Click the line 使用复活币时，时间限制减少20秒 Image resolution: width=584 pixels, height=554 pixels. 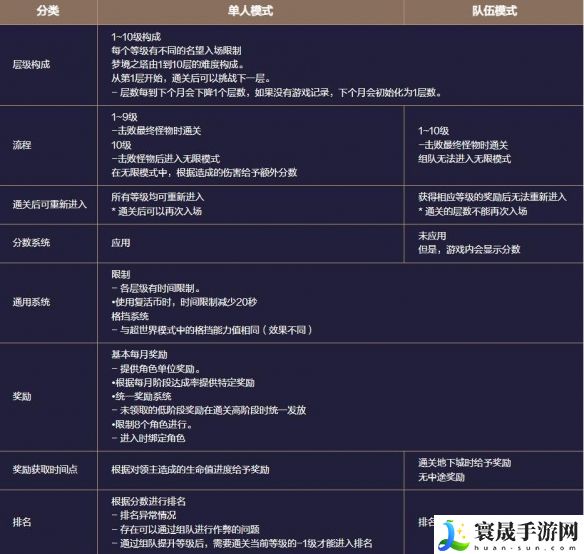(x=184, y=302)
